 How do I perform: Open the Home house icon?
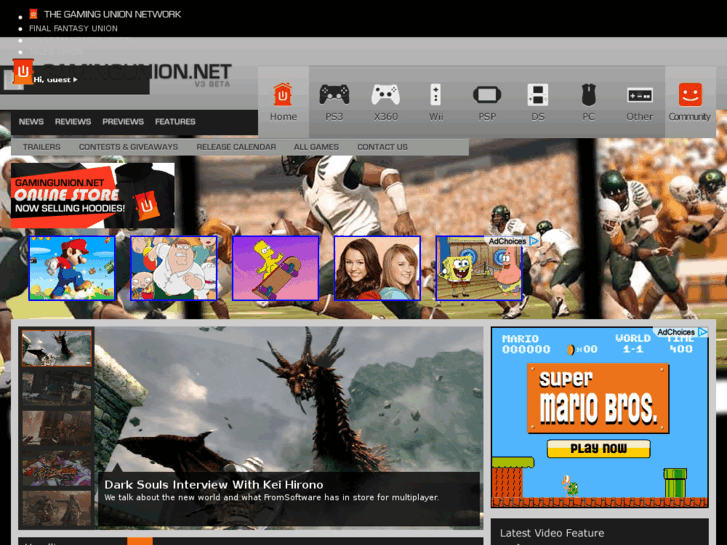coord(282,94)
